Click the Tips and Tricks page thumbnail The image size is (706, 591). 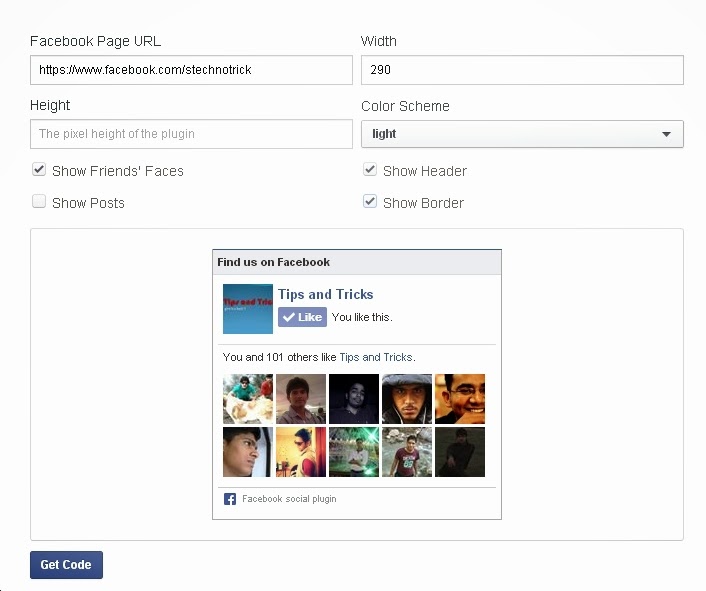tap(248, 309)
